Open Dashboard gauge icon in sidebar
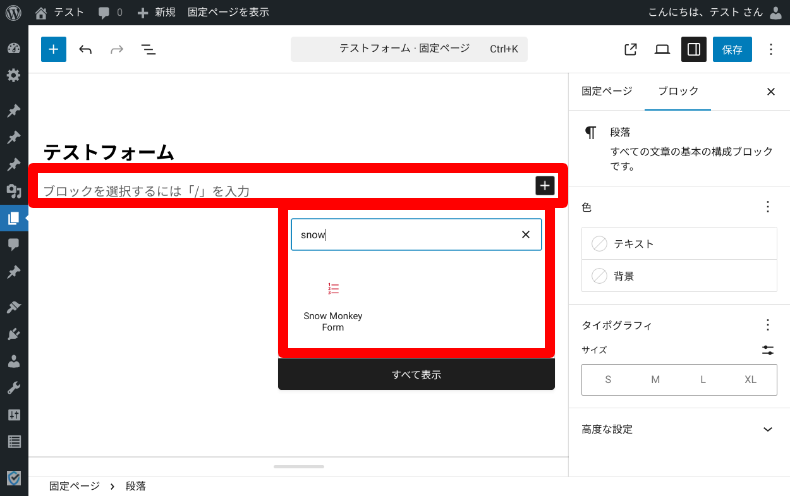This screenshot has width=790, height=496. pyautogui.click(x=14, y=48)
